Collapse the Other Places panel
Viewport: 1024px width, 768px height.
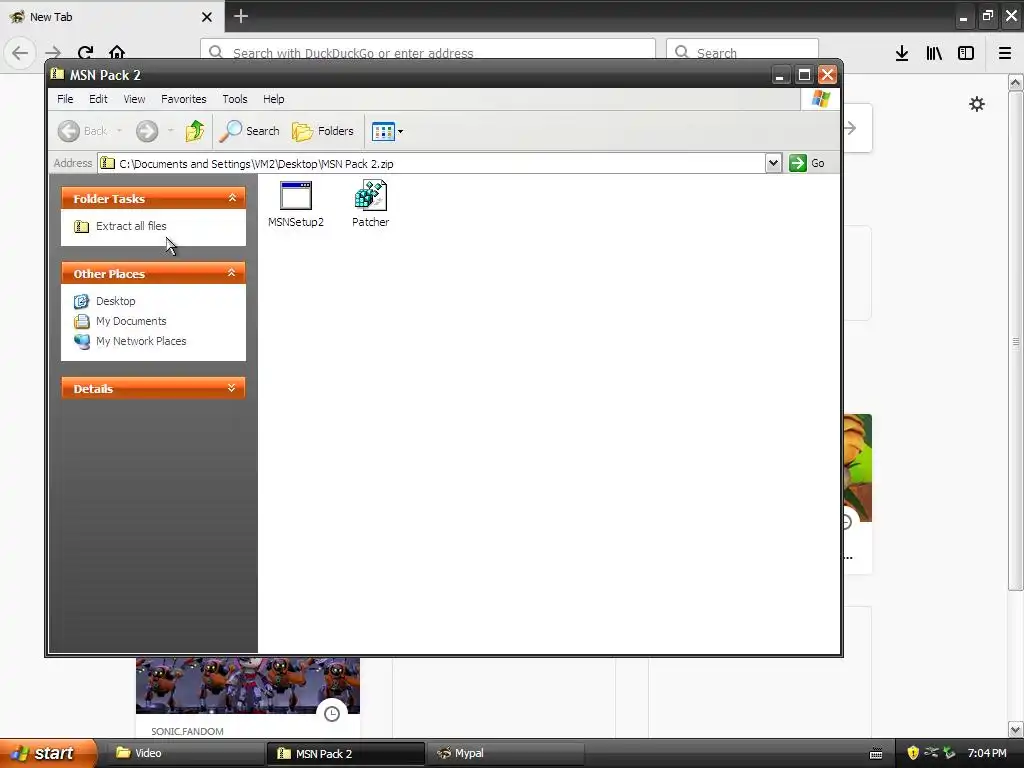232,273
